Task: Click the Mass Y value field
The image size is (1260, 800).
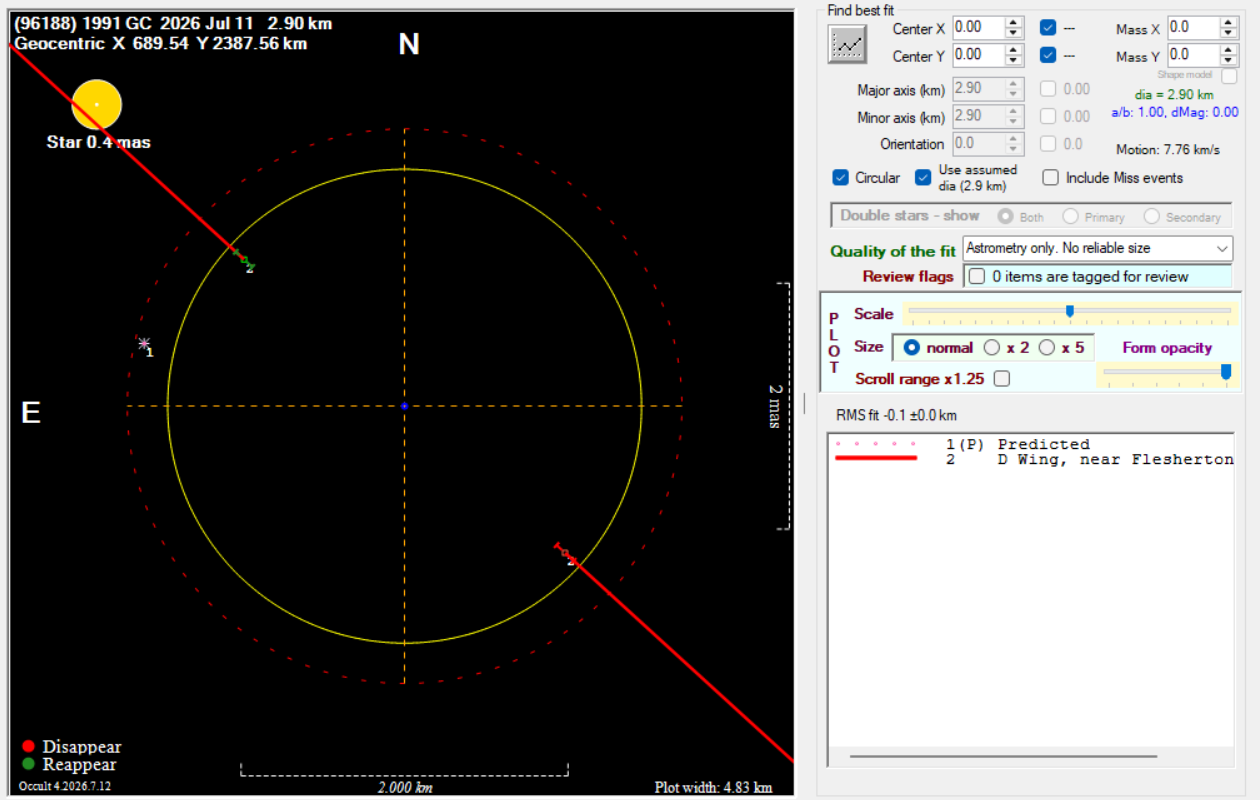Action: click(1193, 55)
